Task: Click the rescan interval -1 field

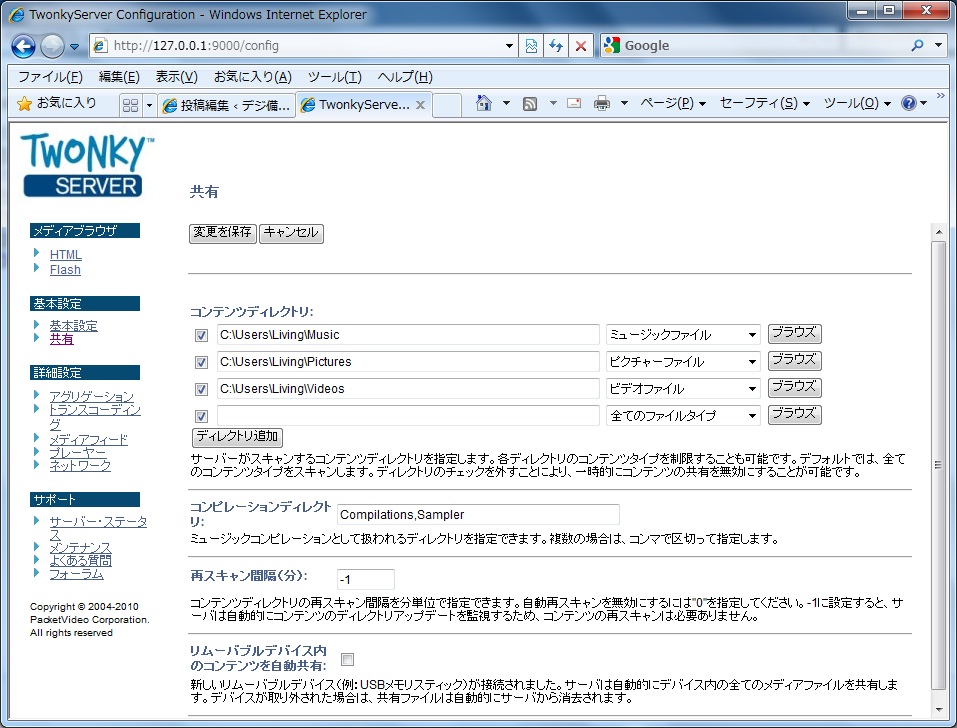Action: (366, 579)
